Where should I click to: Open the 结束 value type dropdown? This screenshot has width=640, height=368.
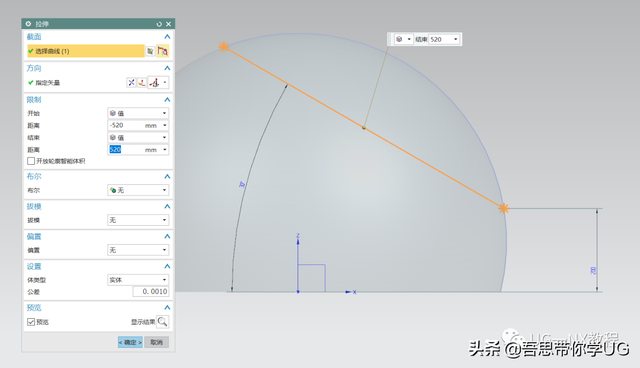point(138,137)
